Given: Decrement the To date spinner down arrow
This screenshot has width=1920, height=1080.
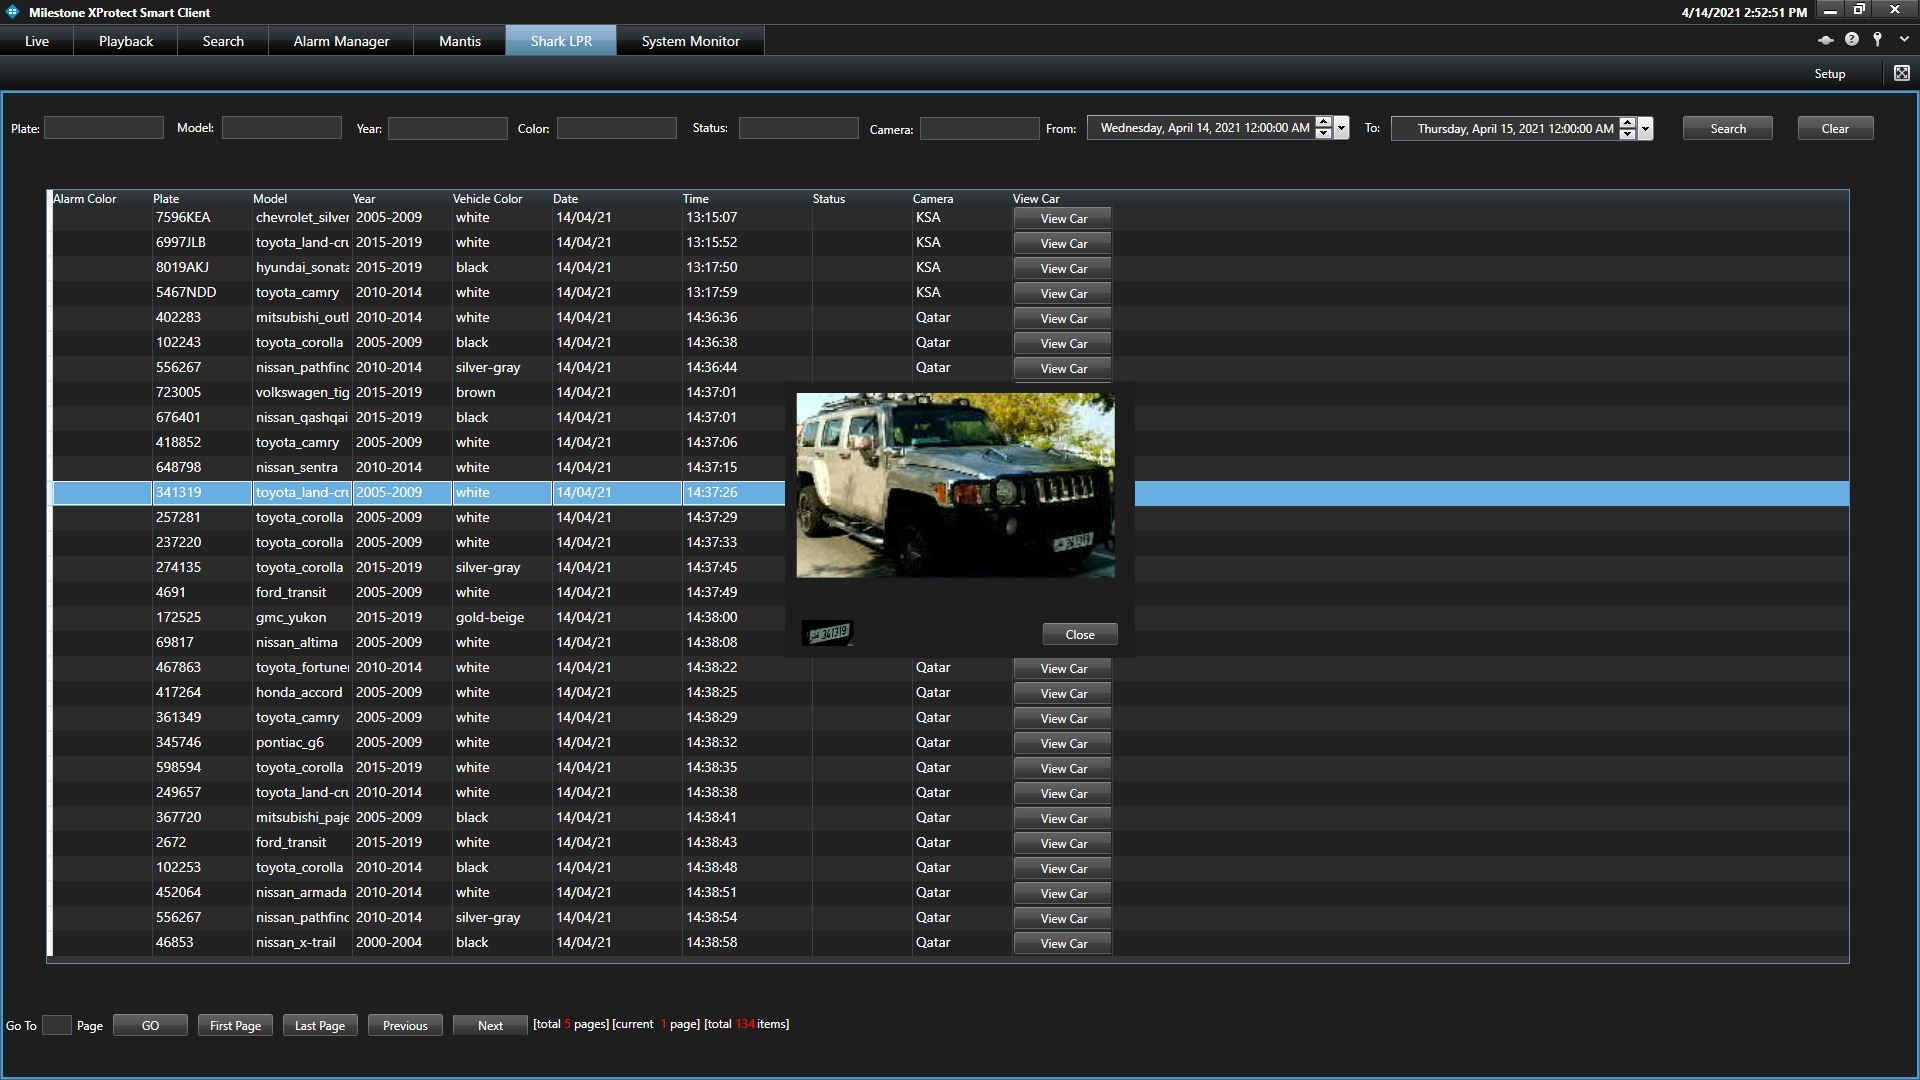Looking at the screenshot, I should [1628, 134].
